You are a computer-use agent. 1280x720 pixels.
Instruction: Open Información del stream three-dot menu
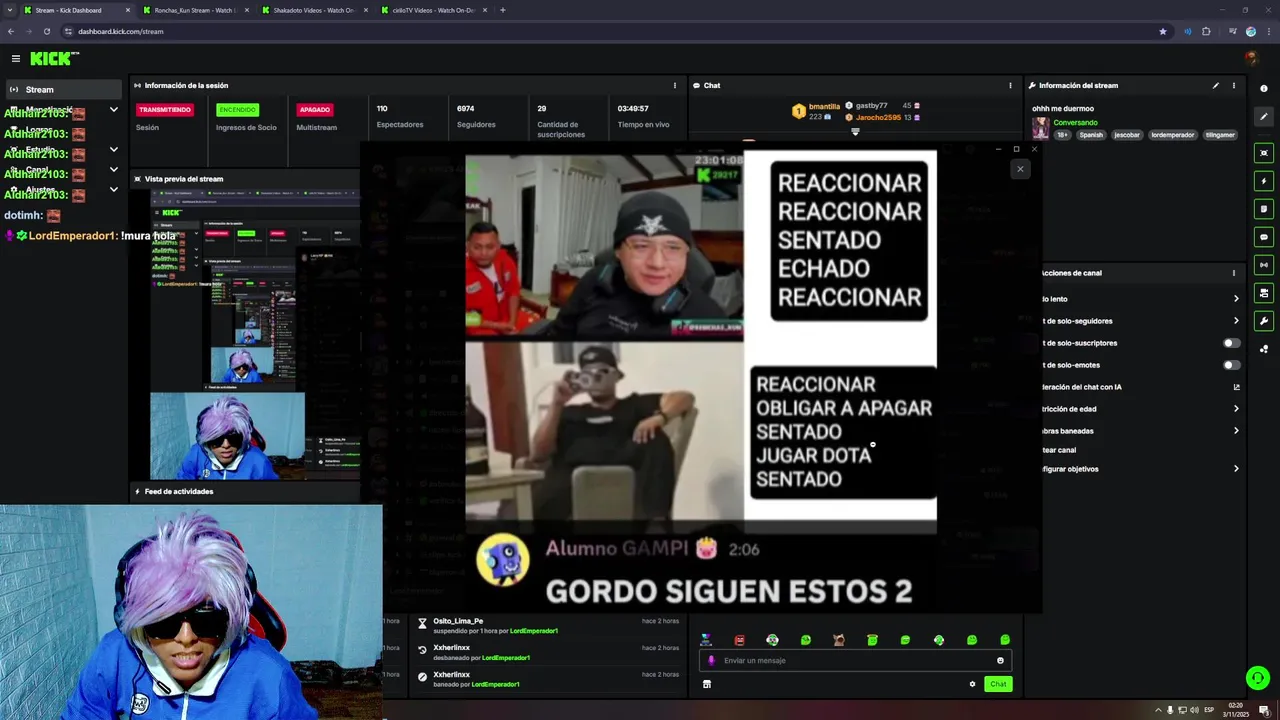pyautogui.click(x=1233, y=86)
